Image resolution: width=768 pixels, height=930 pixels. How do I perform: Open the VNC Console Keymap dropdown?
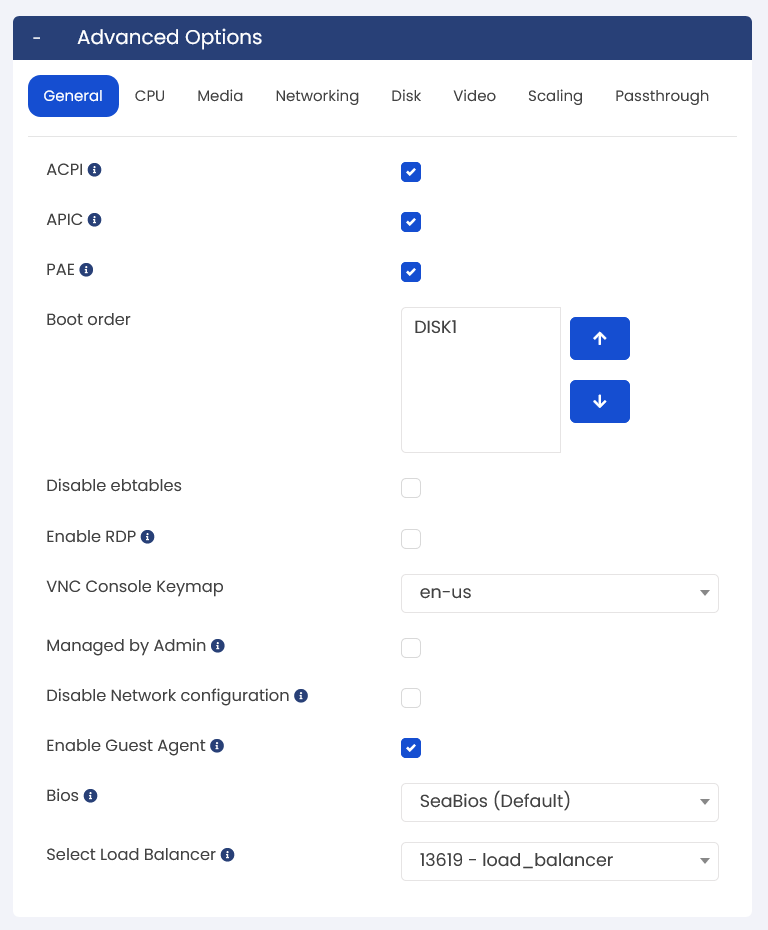click(560, 593)
